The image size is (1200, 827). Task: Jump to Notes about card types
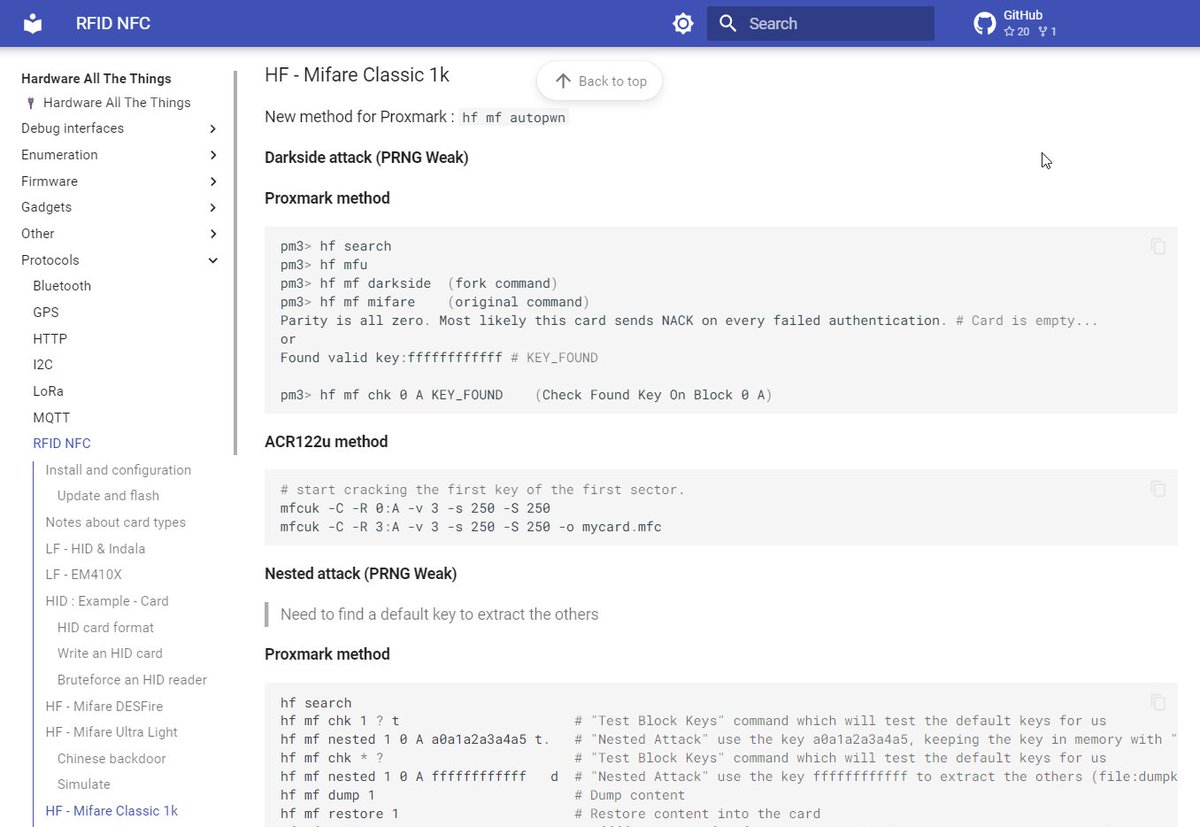tap(115, 522)
